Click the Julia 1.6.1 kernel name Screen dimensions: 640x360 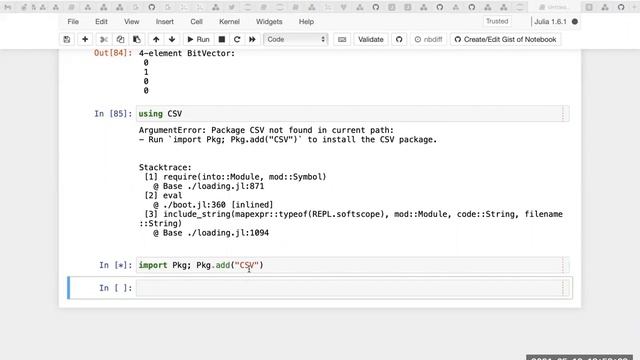coord(550,22)
